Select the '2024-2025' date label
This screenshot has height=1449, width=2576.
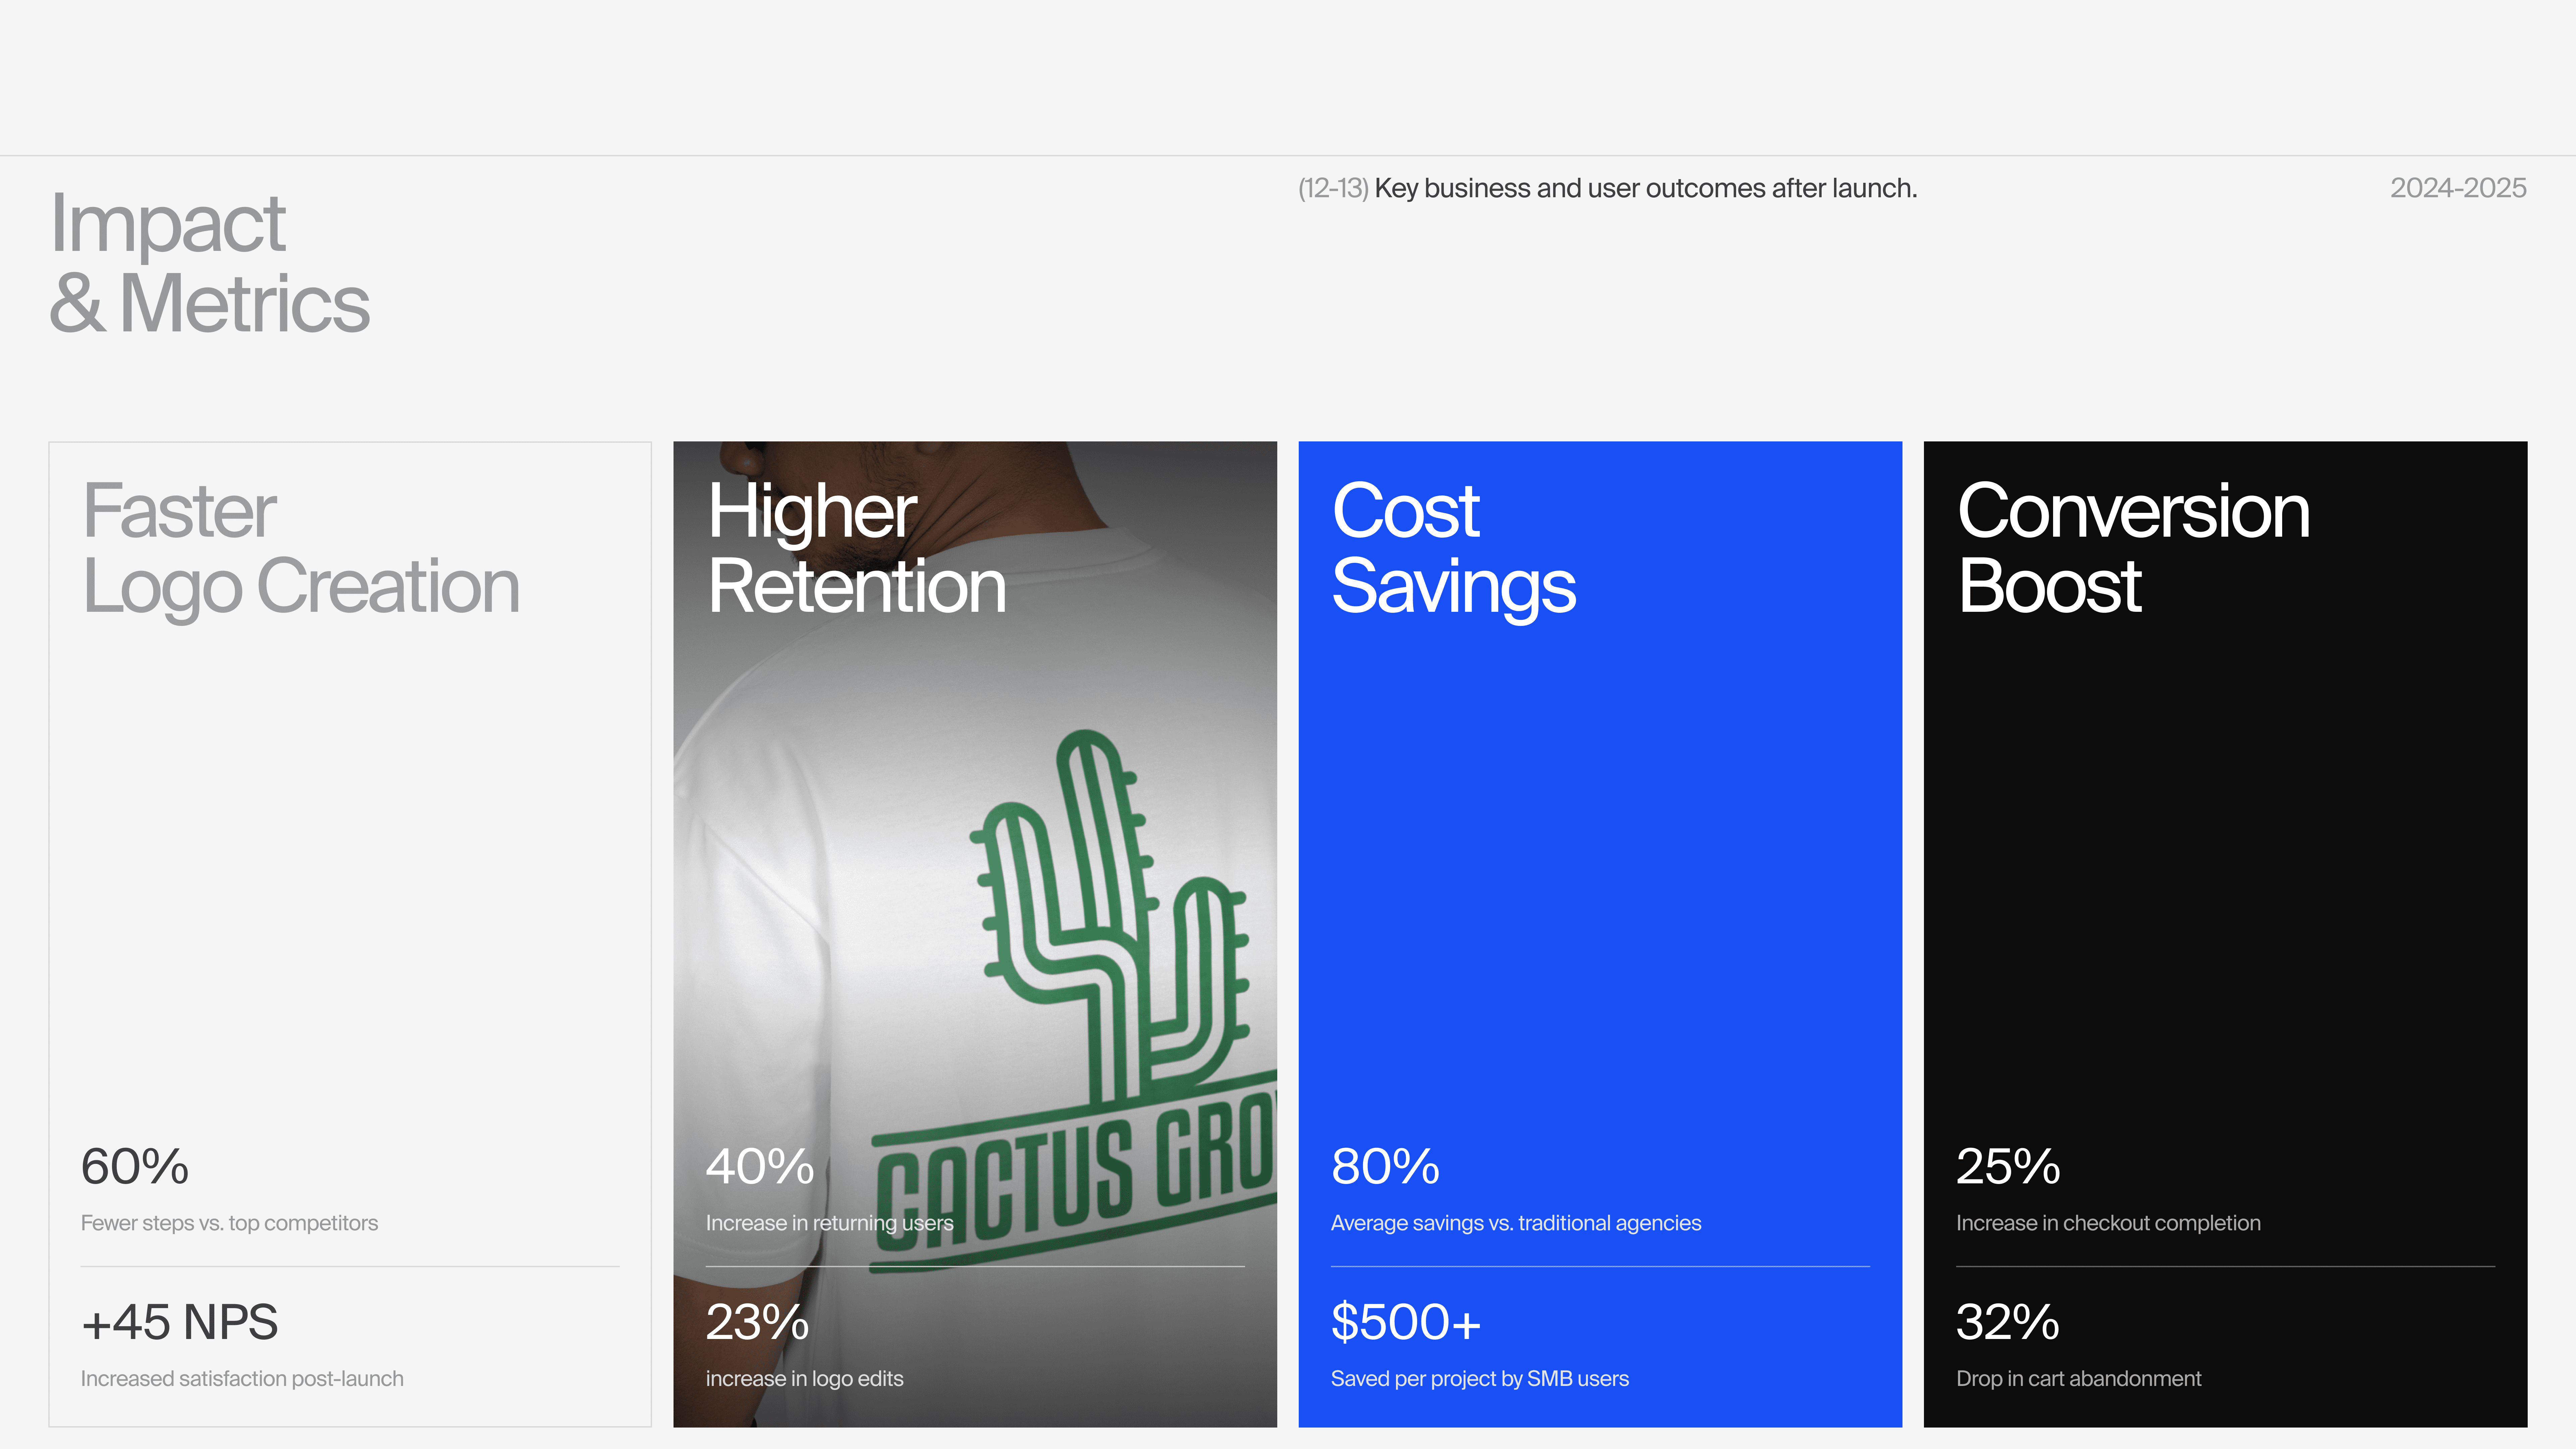click(2458, 188)
